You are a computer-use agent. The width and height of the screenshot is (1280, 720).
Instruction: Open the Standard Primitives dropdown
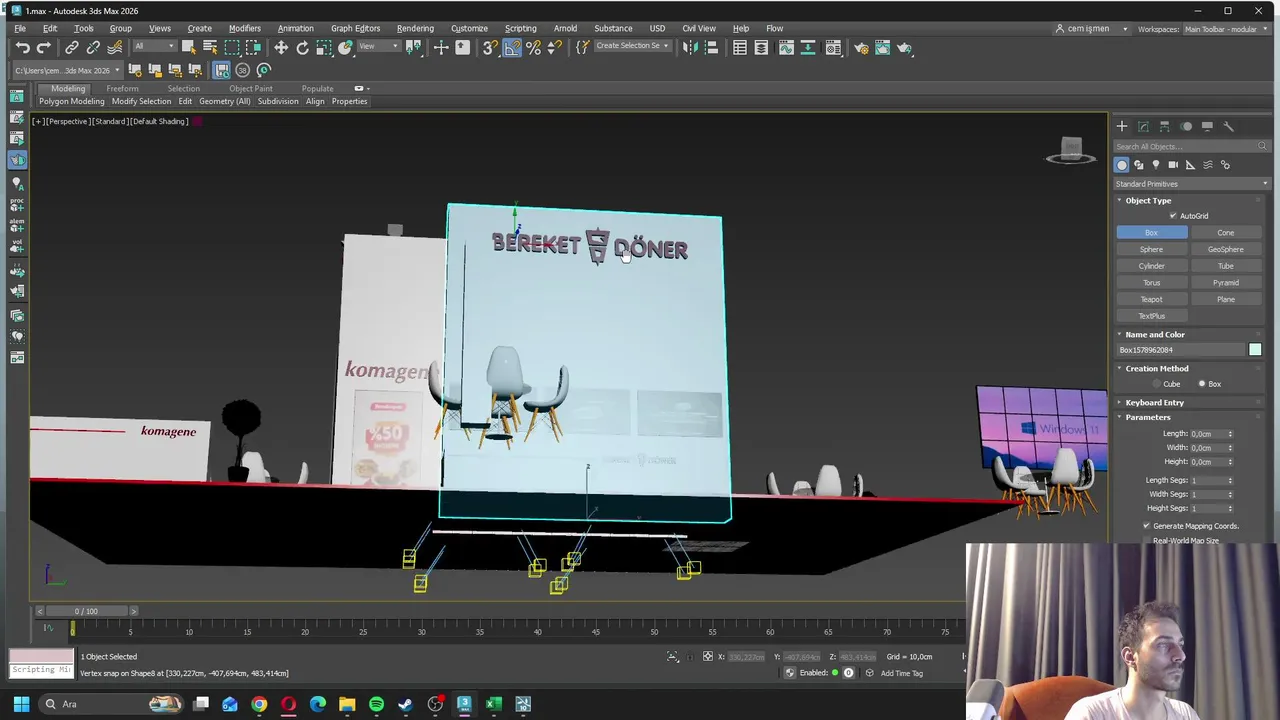coord(1192,184)
